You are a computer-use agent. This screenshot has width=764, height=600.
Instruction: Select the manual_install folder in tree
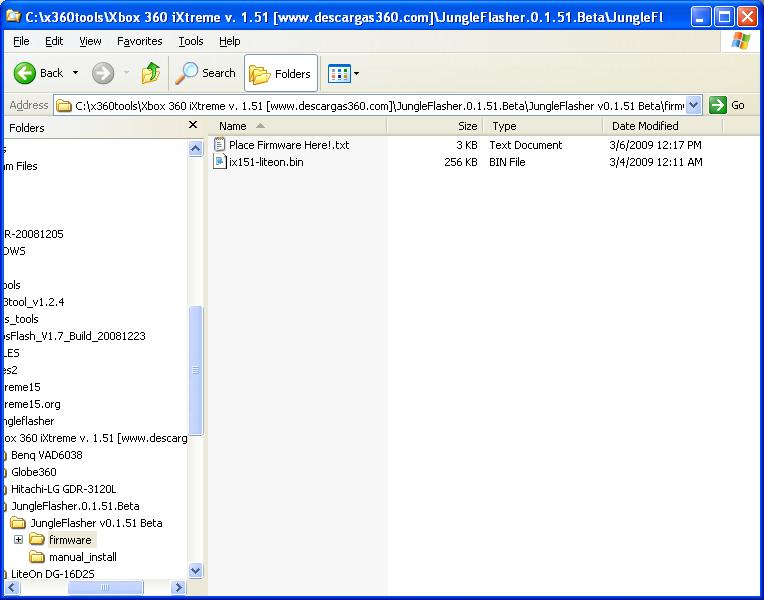coord(83,557)
